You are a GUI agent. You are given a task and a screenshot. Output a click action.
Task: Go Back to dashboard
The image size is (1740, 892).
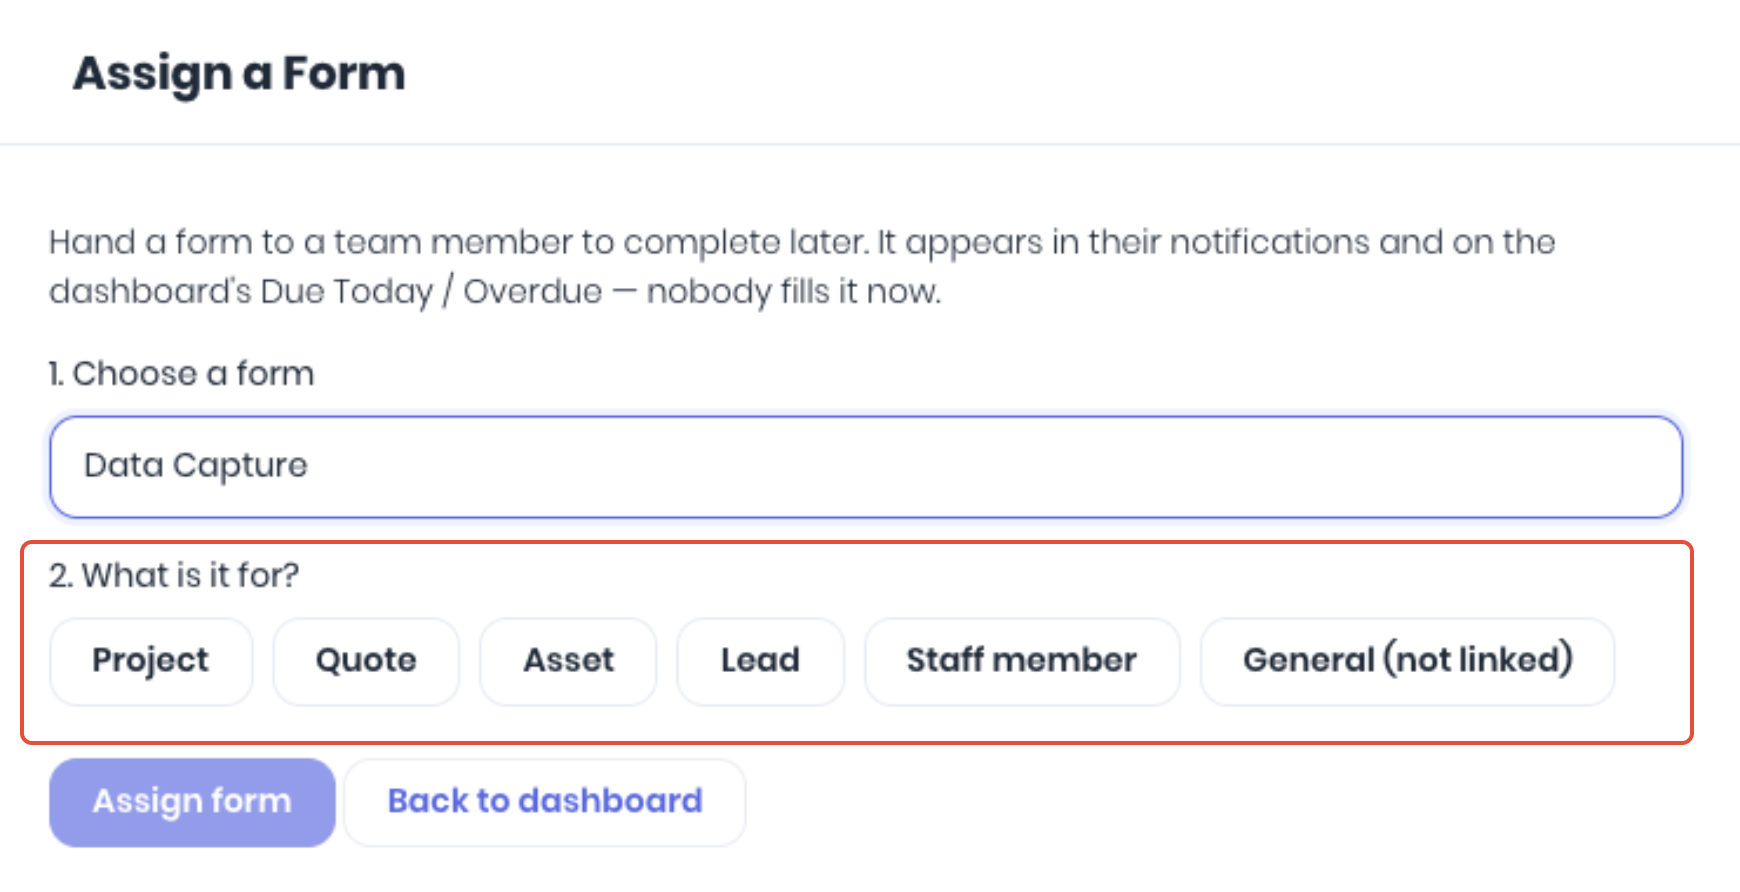[x=545, y=802]
